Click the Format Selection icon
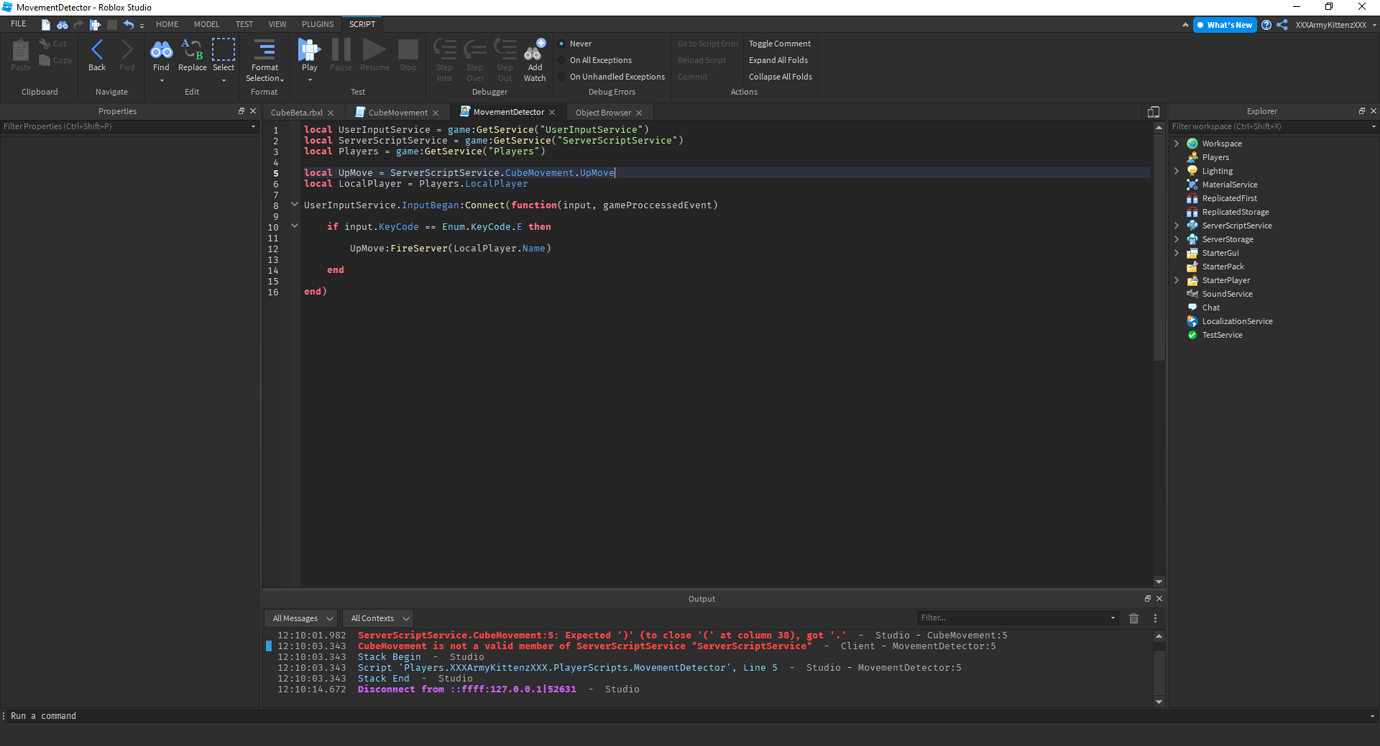Image resolution: width=1380 pixels, height=746 pixels. pos(264,52)
